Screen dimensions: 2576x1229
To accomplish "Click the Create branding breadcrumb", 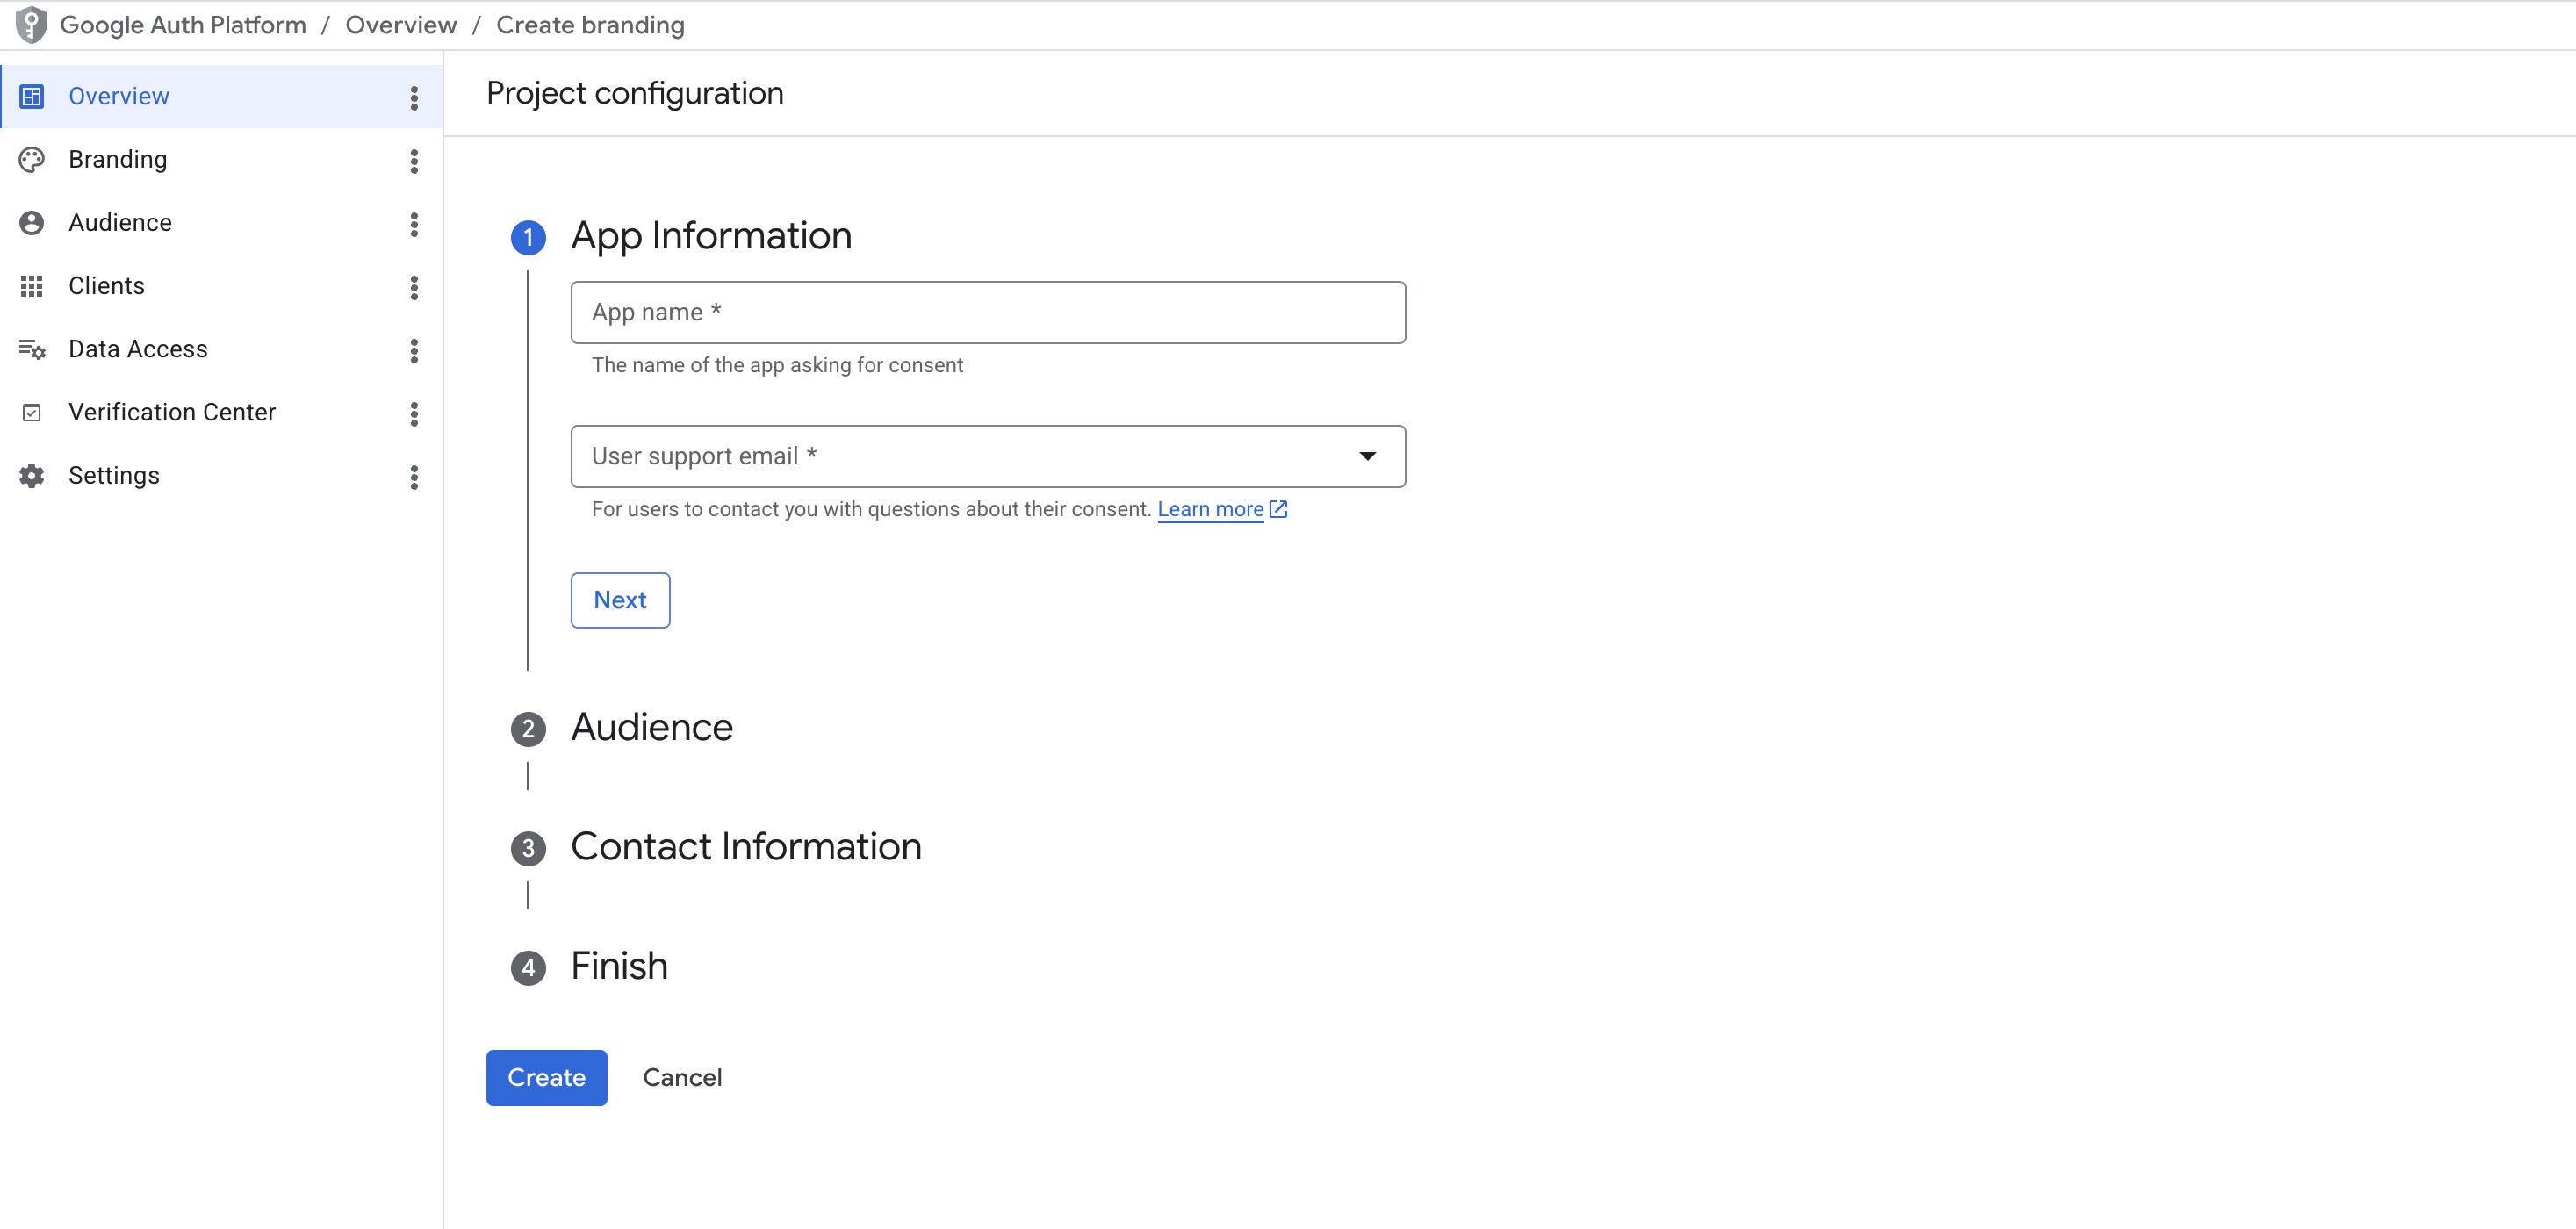I will tap(590, 25).
